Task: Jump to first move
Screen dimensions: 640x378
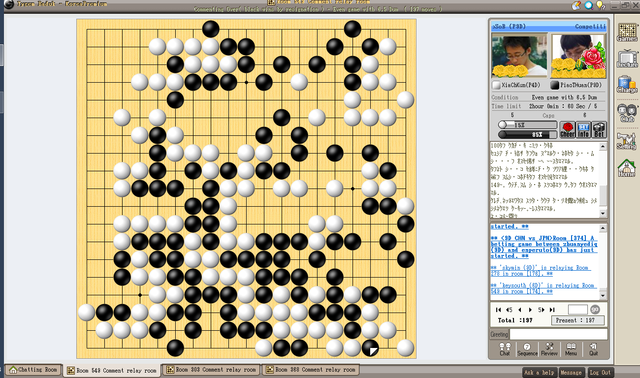Action: pyautogui.click(x=498, y=310)
